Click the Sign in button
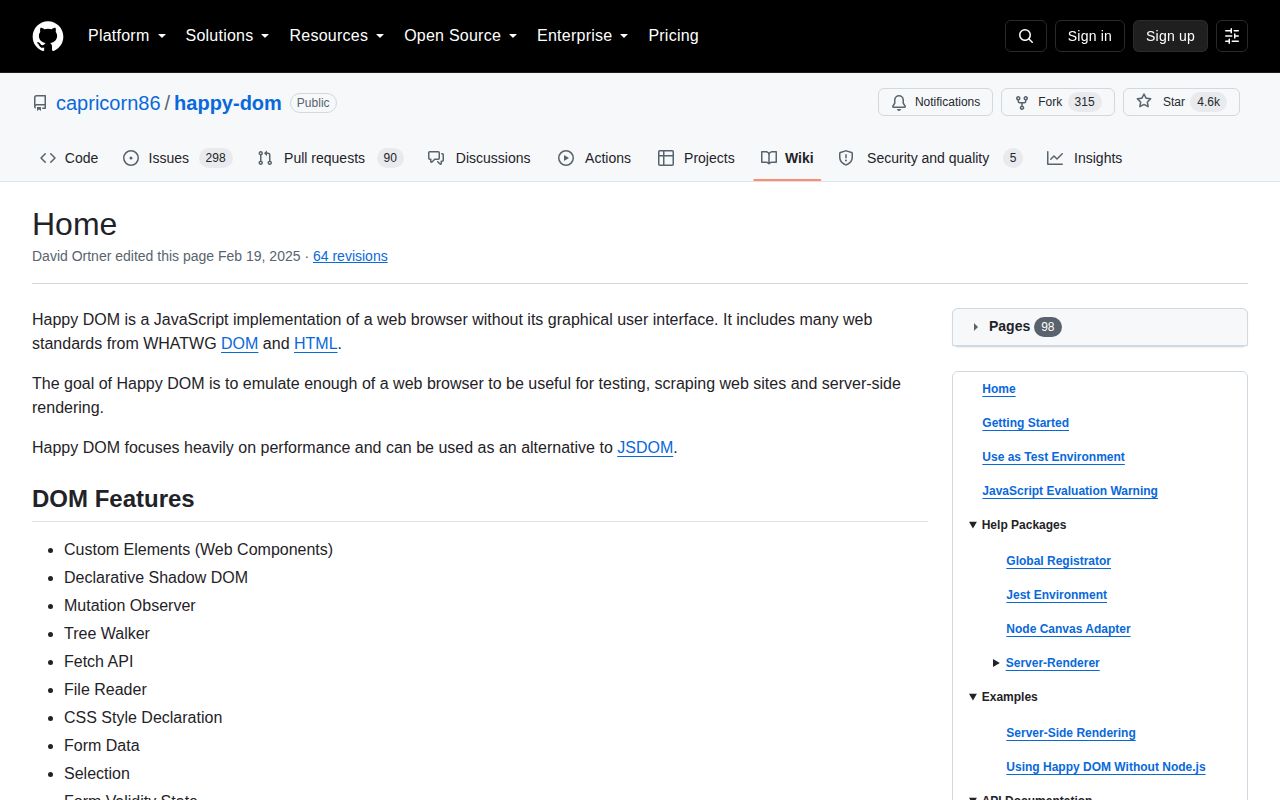The height and width of the screenshot is (800, 1280). pos(1089,36)
